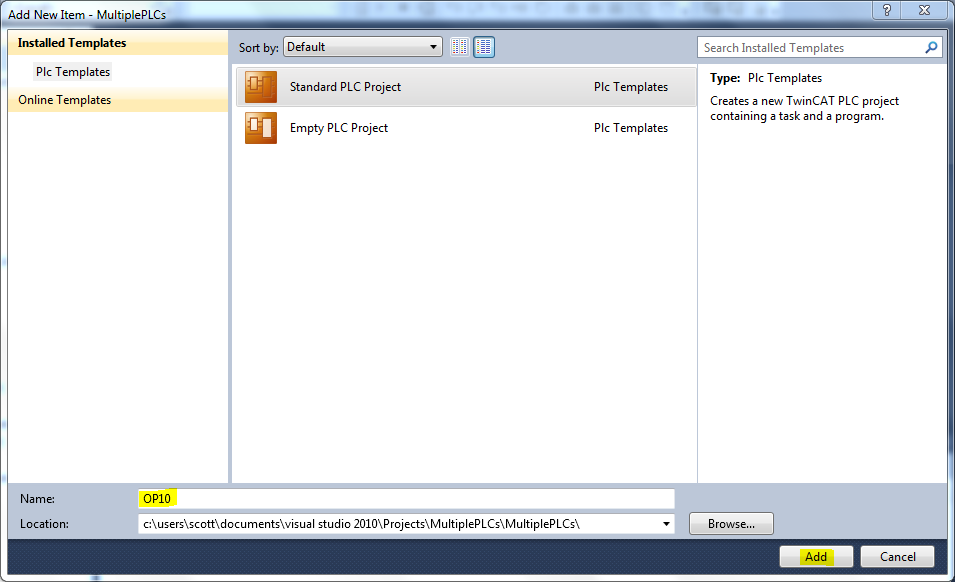Select Installed Templates category

tap(118, 43)
